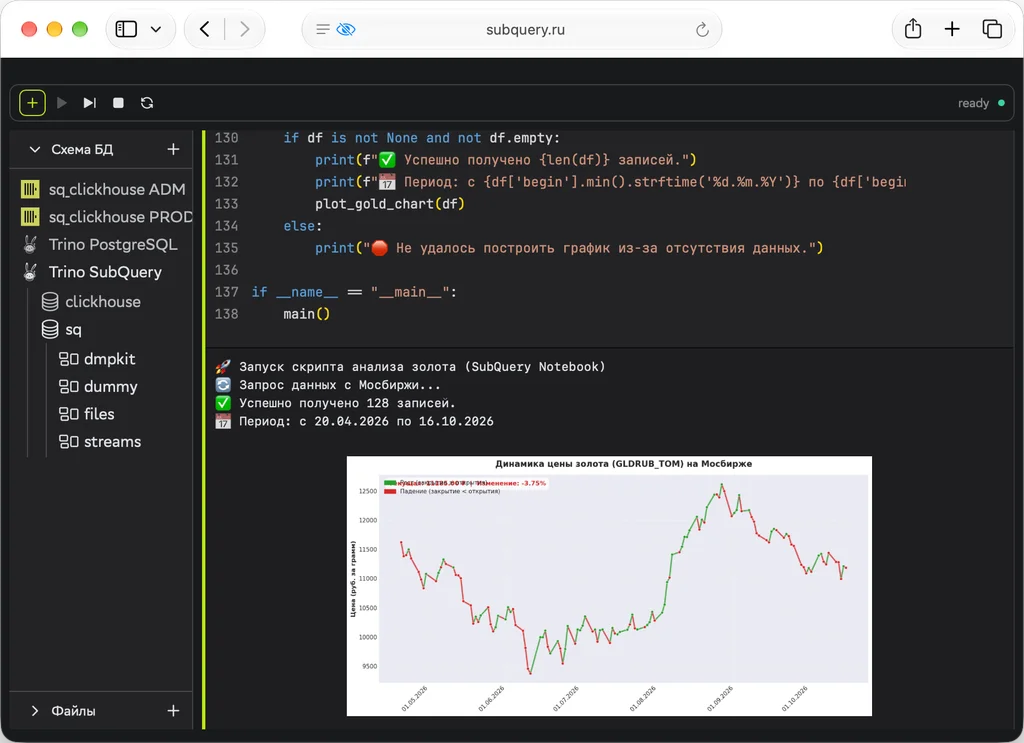The height and width of the screenshot is (743, 1024).
Task: Click the else: statement on line 134
Action: [x=302, y=226]
